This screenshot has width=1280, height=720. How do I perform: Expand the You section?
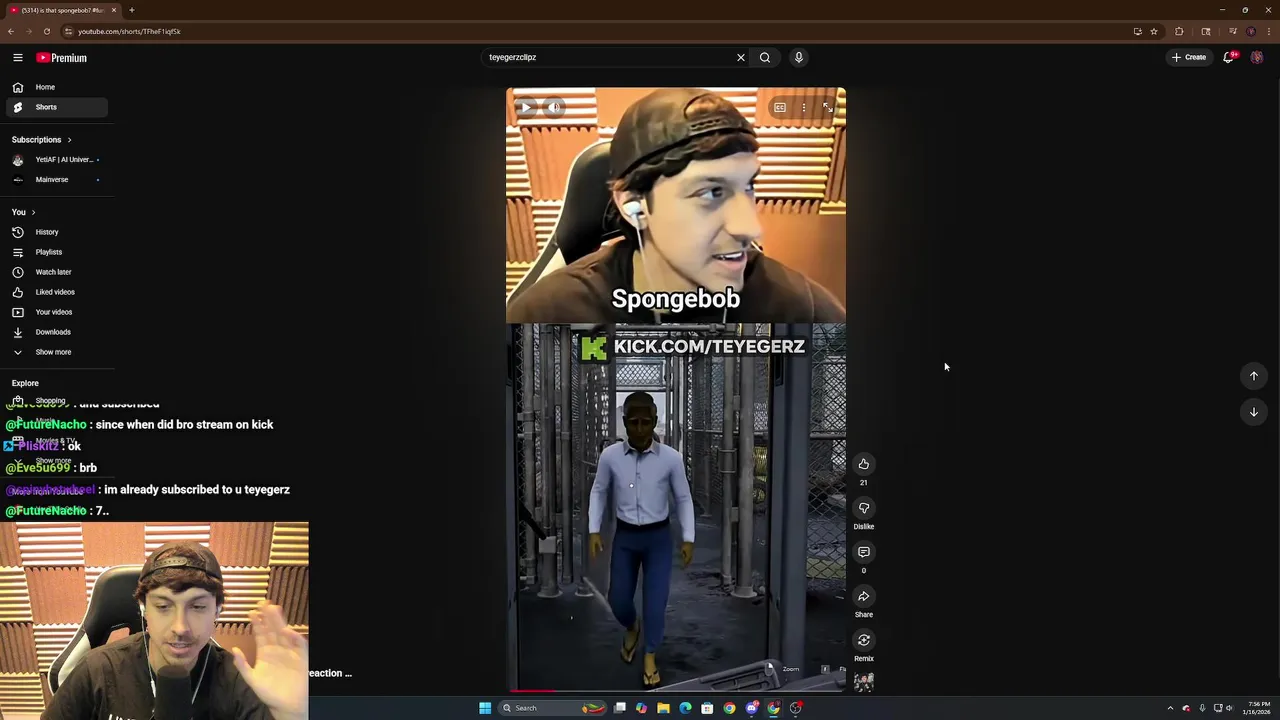tap(23, 212)
